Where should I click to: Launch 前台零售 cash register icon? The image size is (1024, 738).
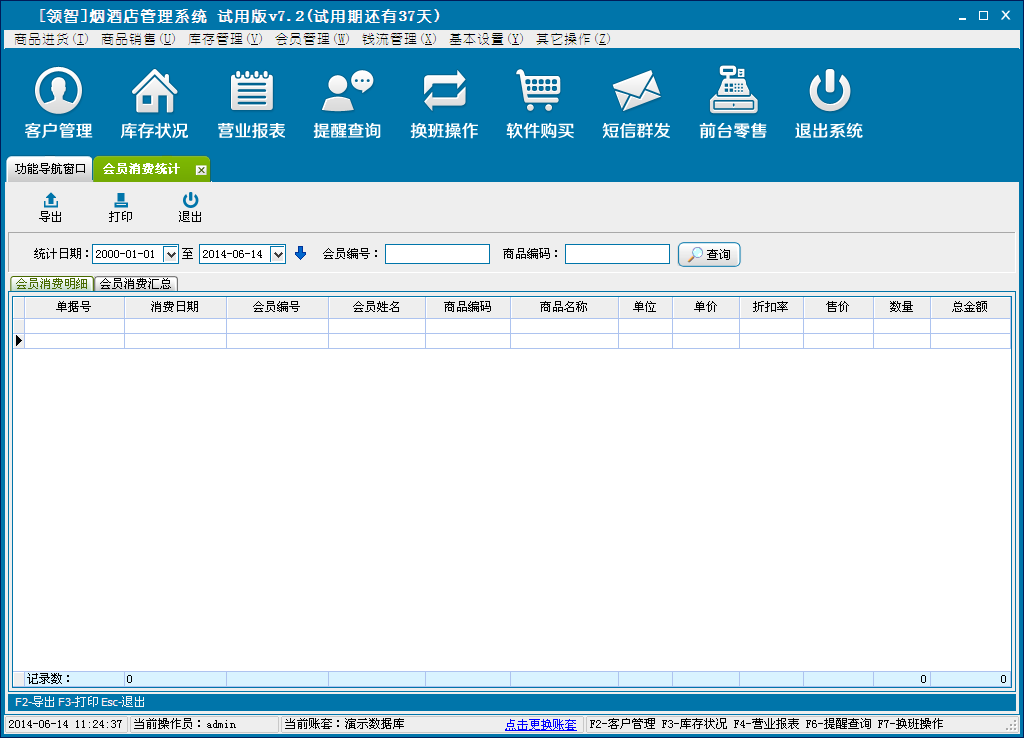point(733,92)
